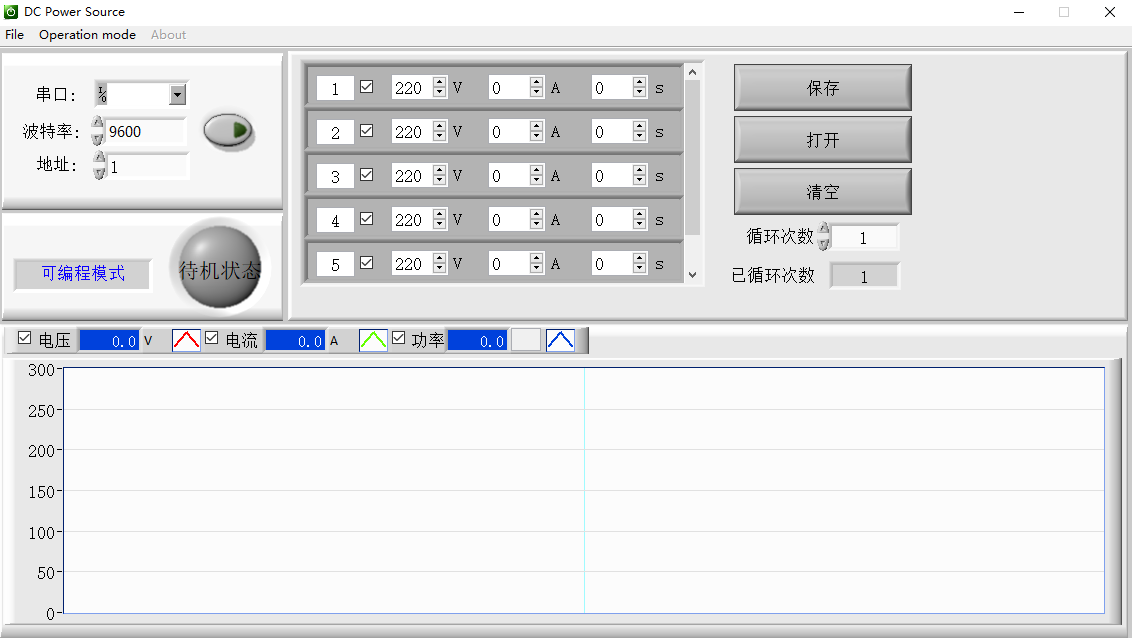
Task: Open the 串口 serial port dropdown
Action: click(x=177, y=94)
